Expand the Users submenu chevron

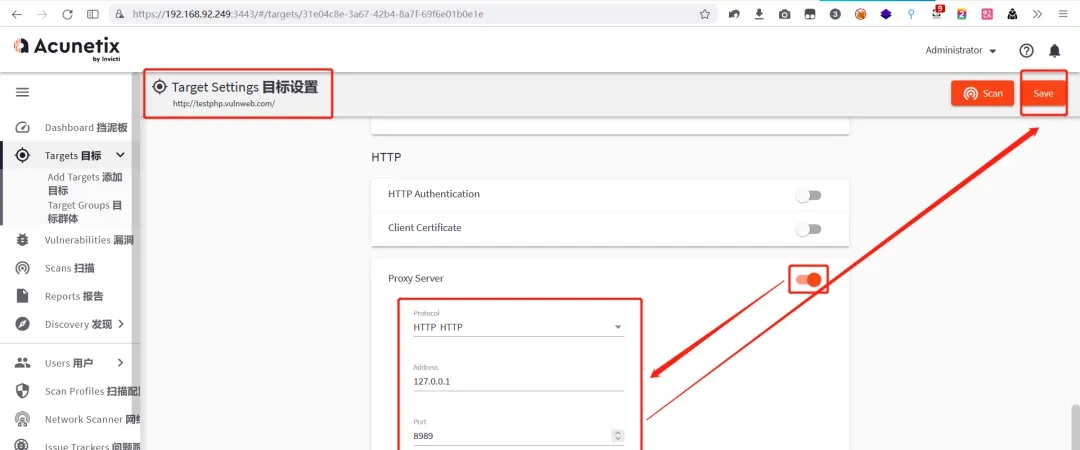121,362
